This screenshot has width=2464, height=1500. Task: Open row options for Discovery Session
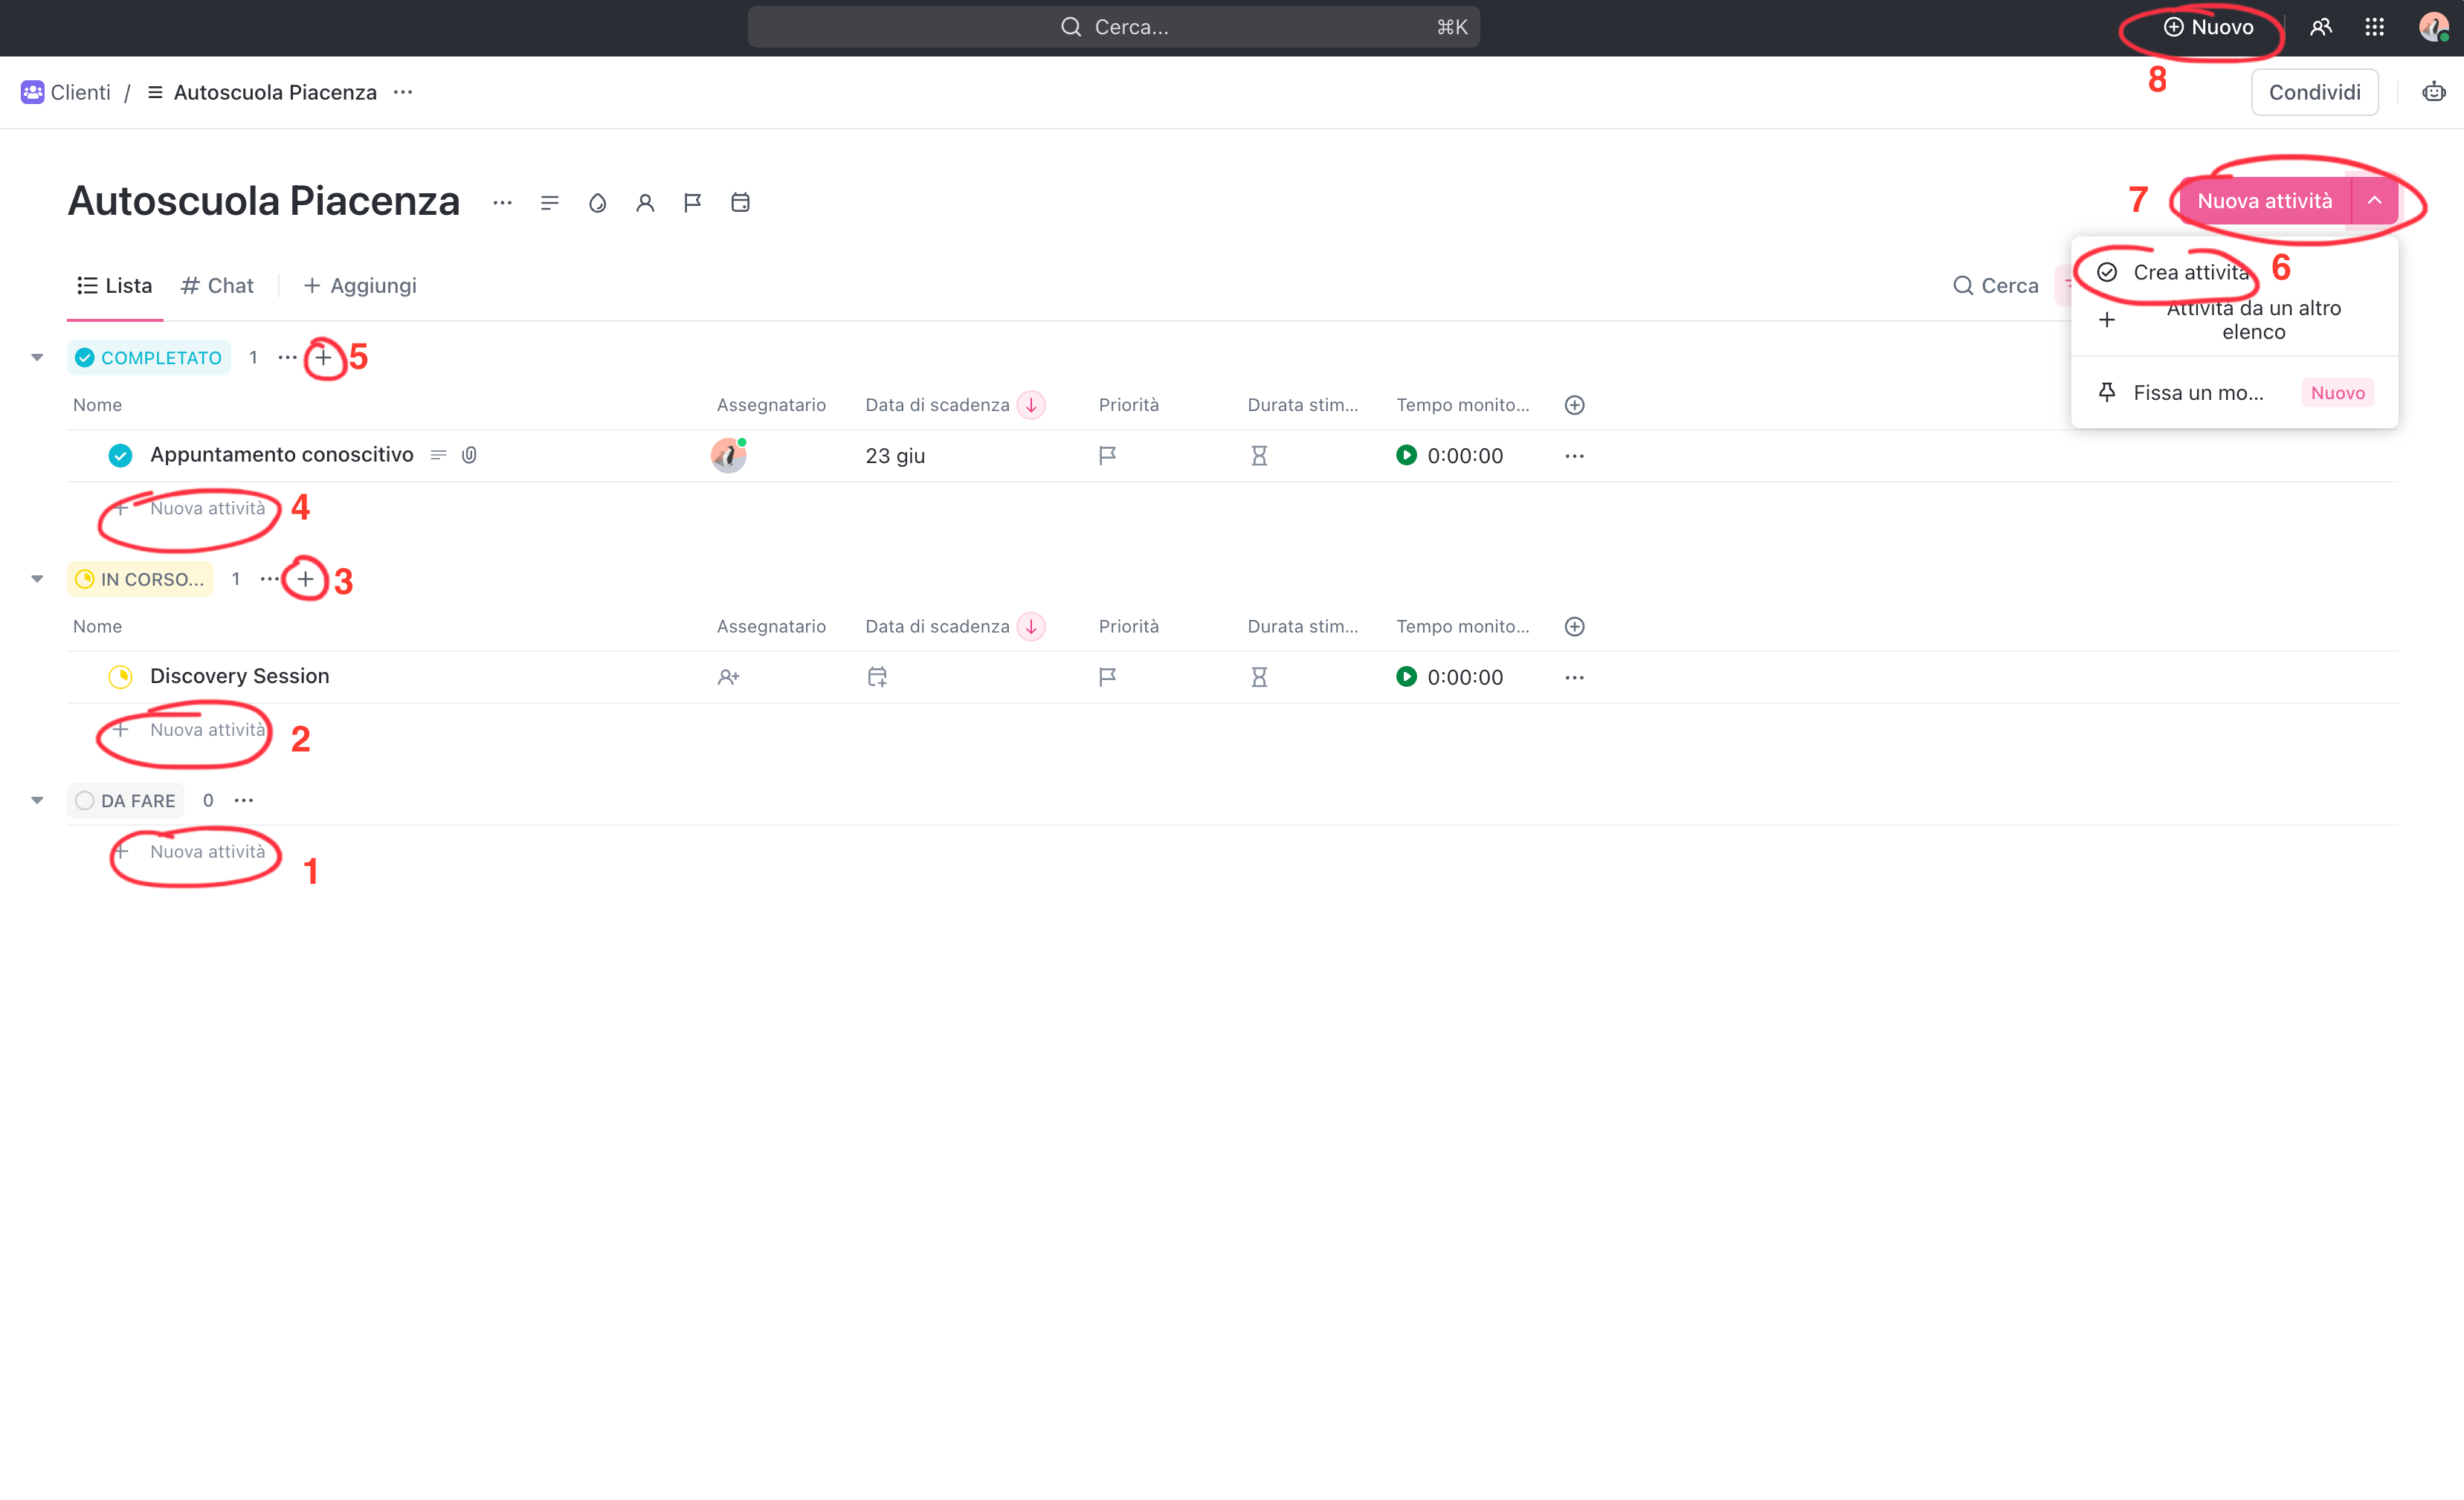click(1574, 678)
